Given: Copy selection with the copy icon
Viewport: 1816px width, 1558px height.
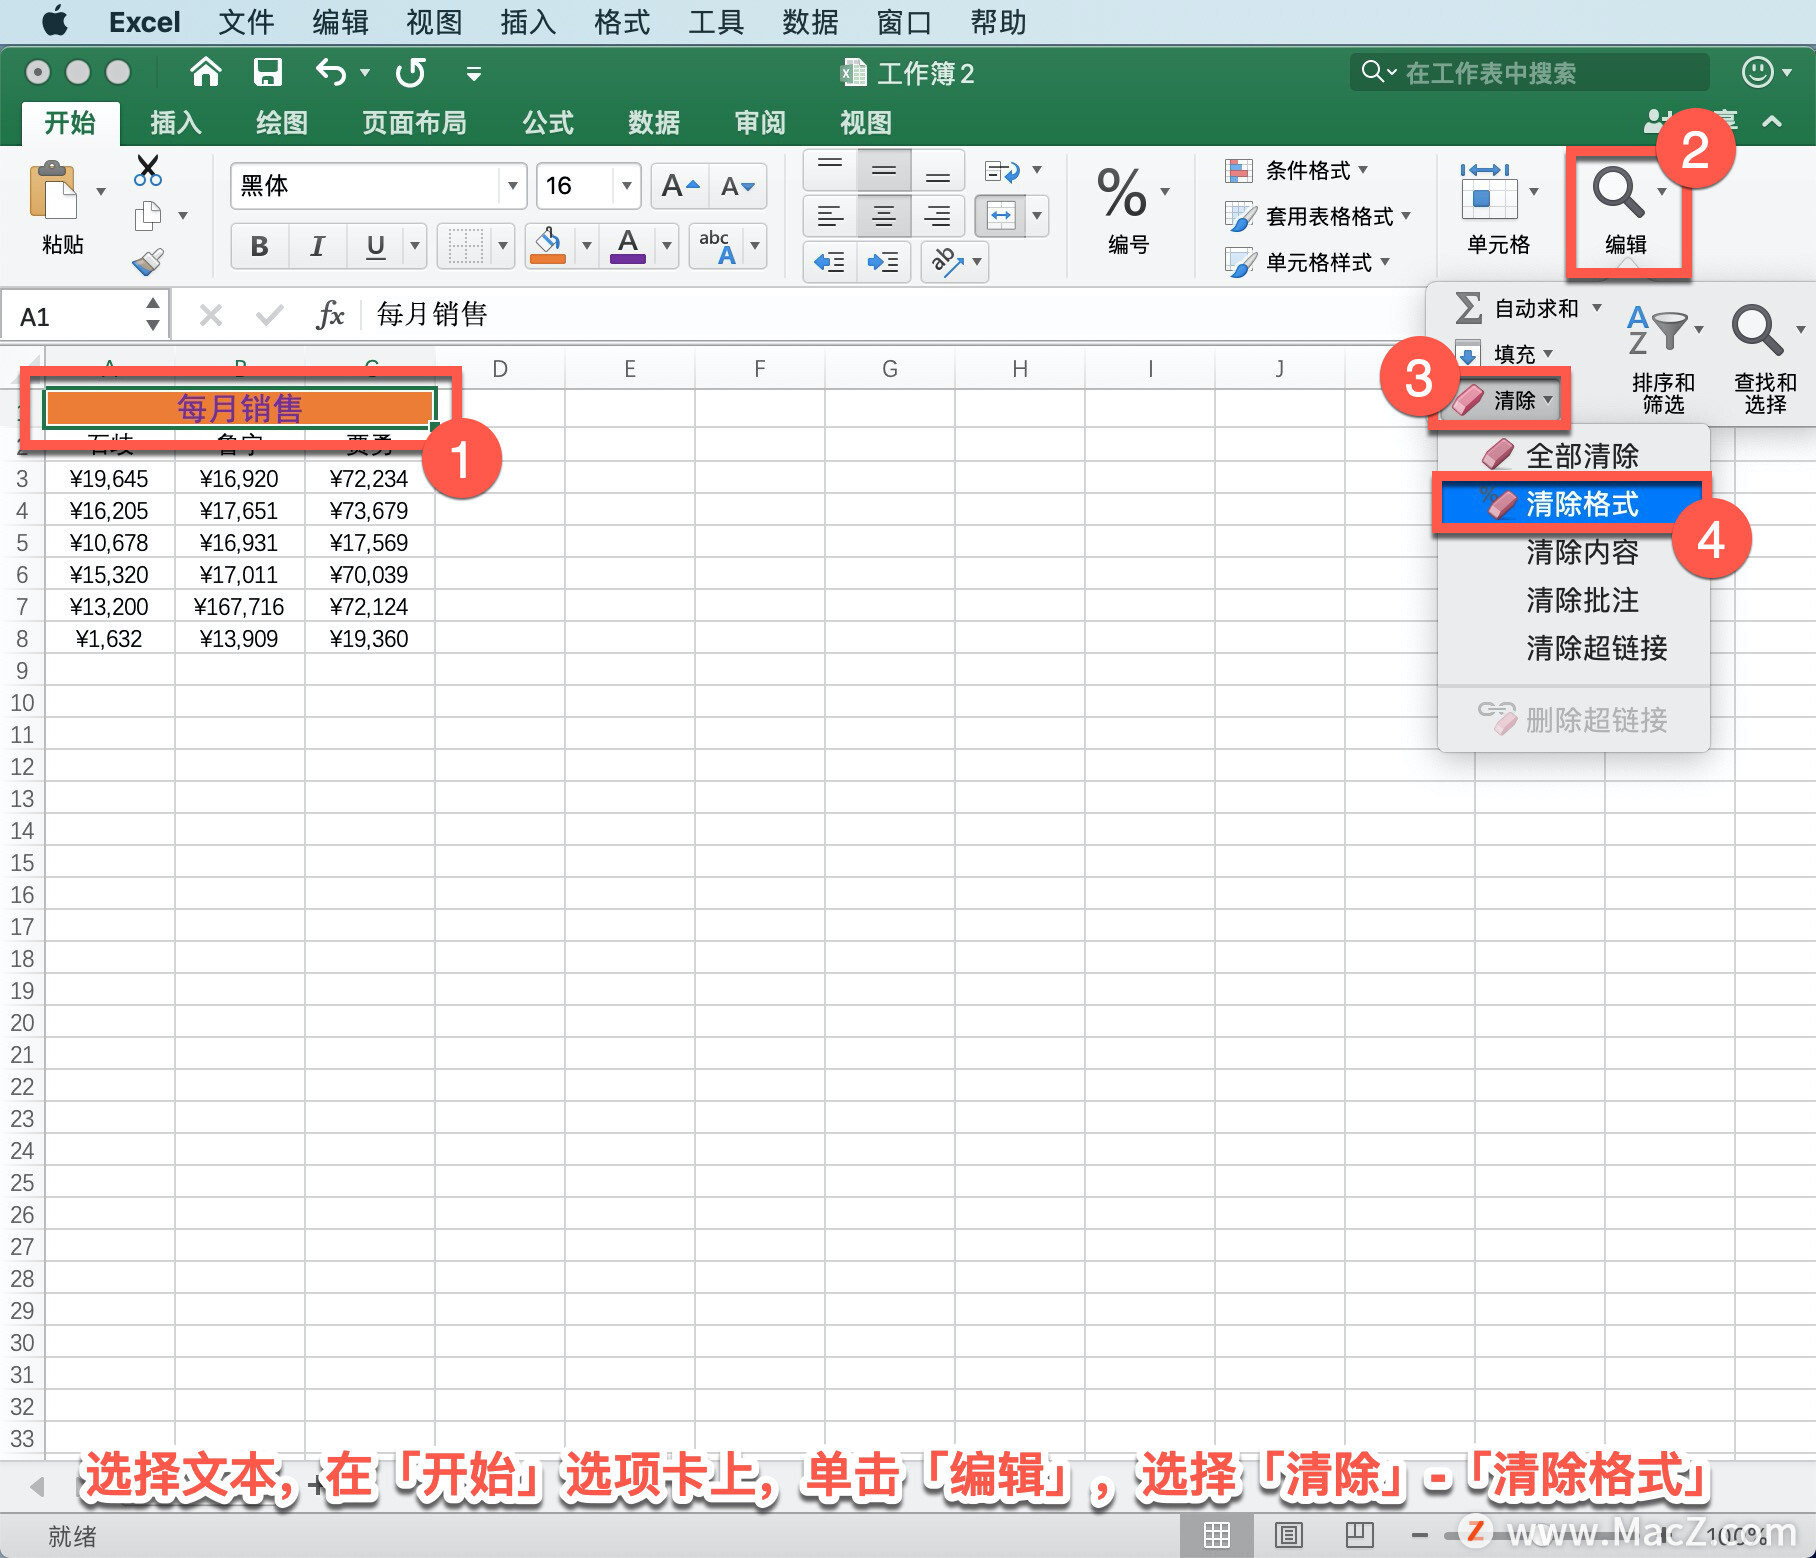Looking at the screenshot, I should coord(148,215).
